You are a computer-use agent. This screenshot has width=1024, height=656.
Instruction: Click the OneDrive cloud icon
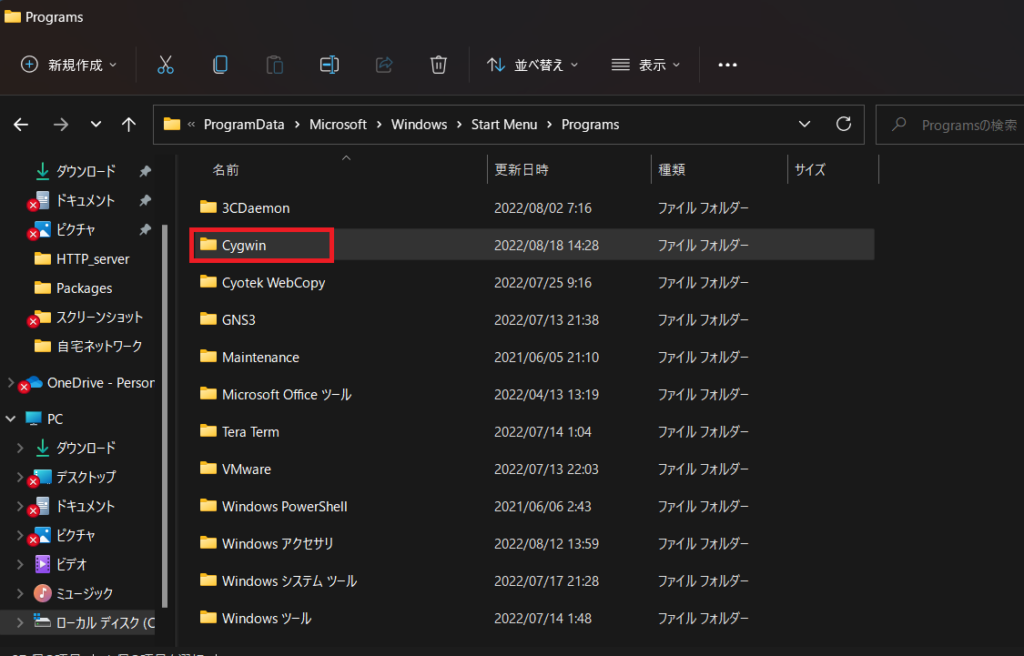tap(33, 382)
